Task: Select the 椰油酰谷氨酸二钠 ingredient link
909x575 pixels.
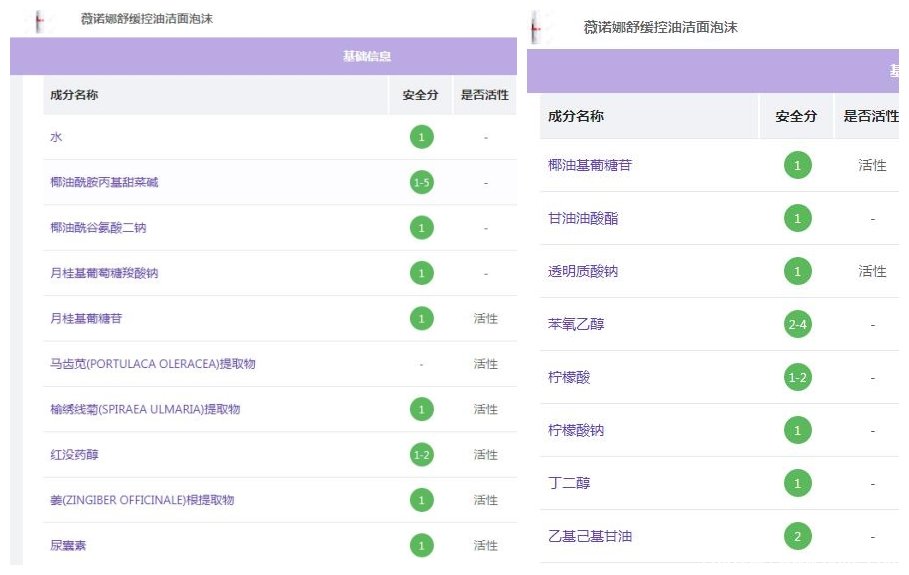Action: [x=98, y=228]
